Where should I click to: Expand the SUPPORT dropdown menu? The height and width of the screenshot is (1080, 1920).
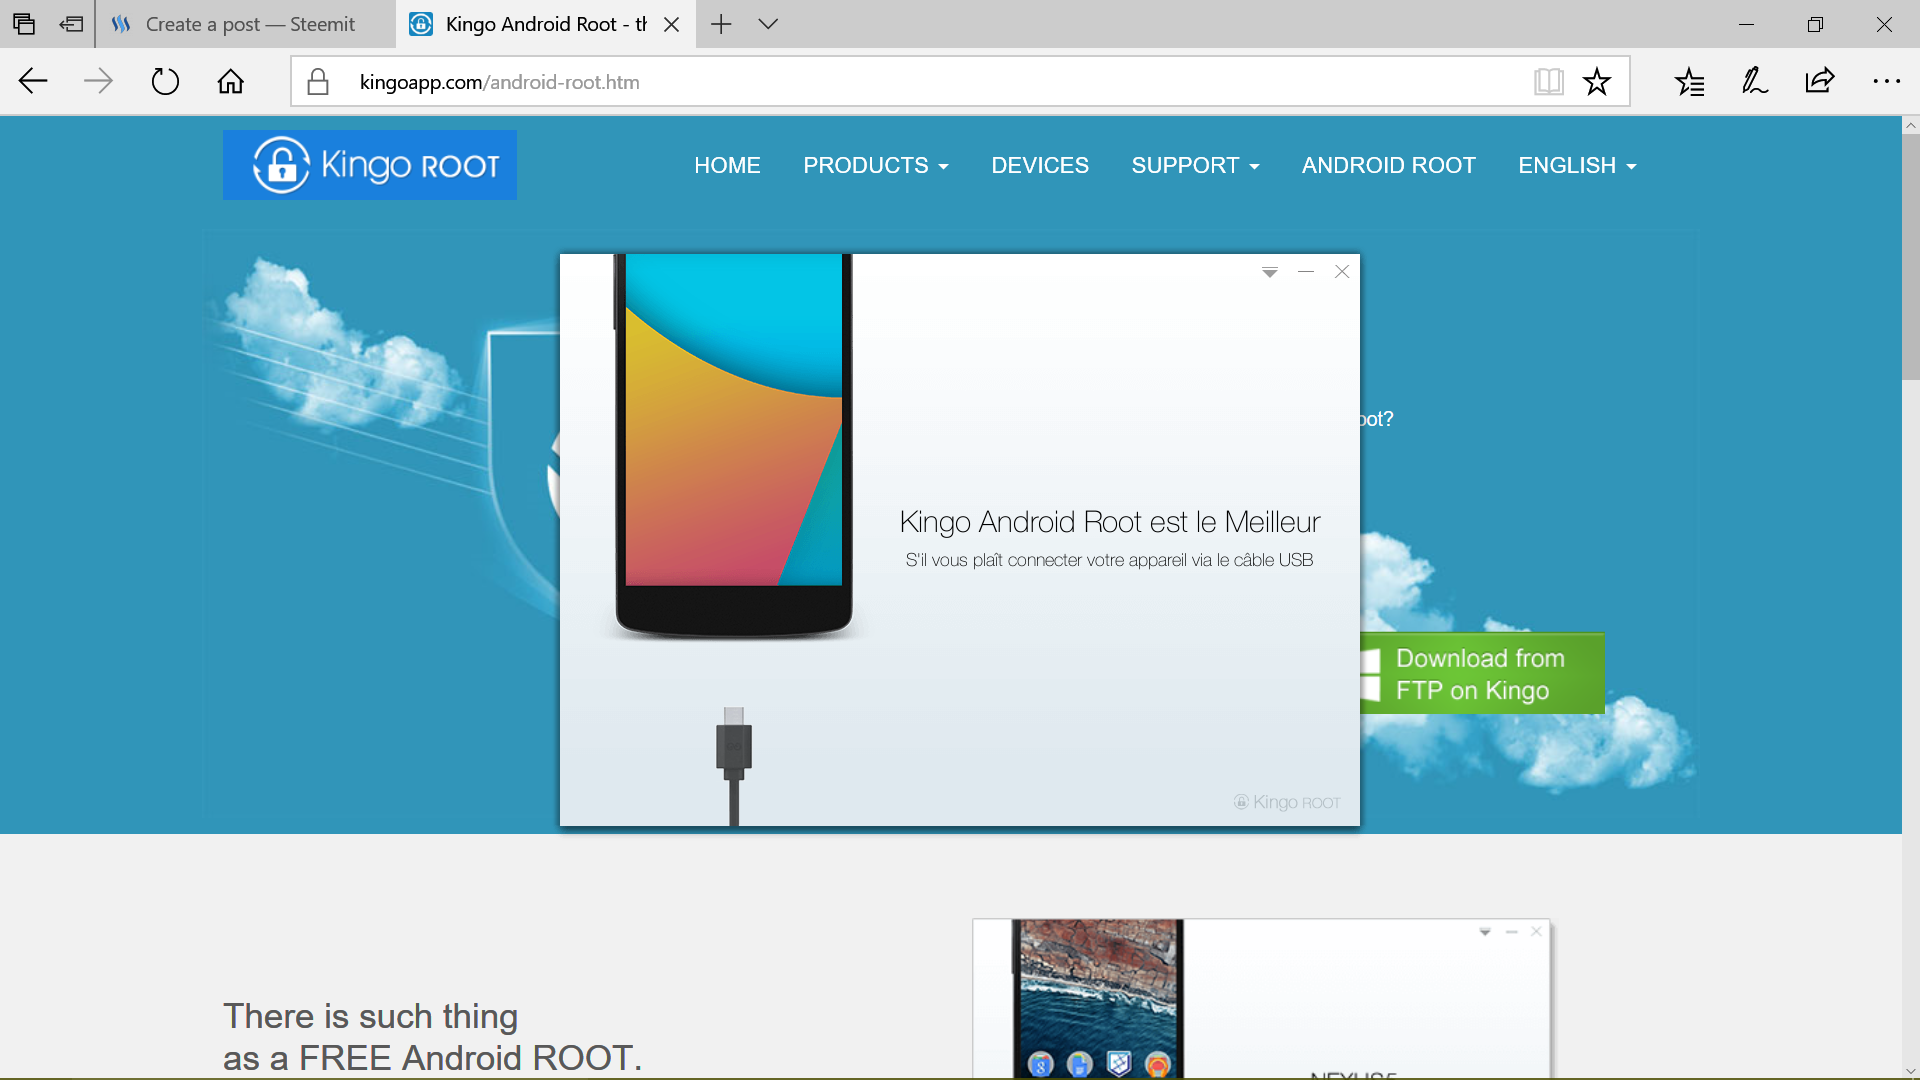[x=1195, y=166]
